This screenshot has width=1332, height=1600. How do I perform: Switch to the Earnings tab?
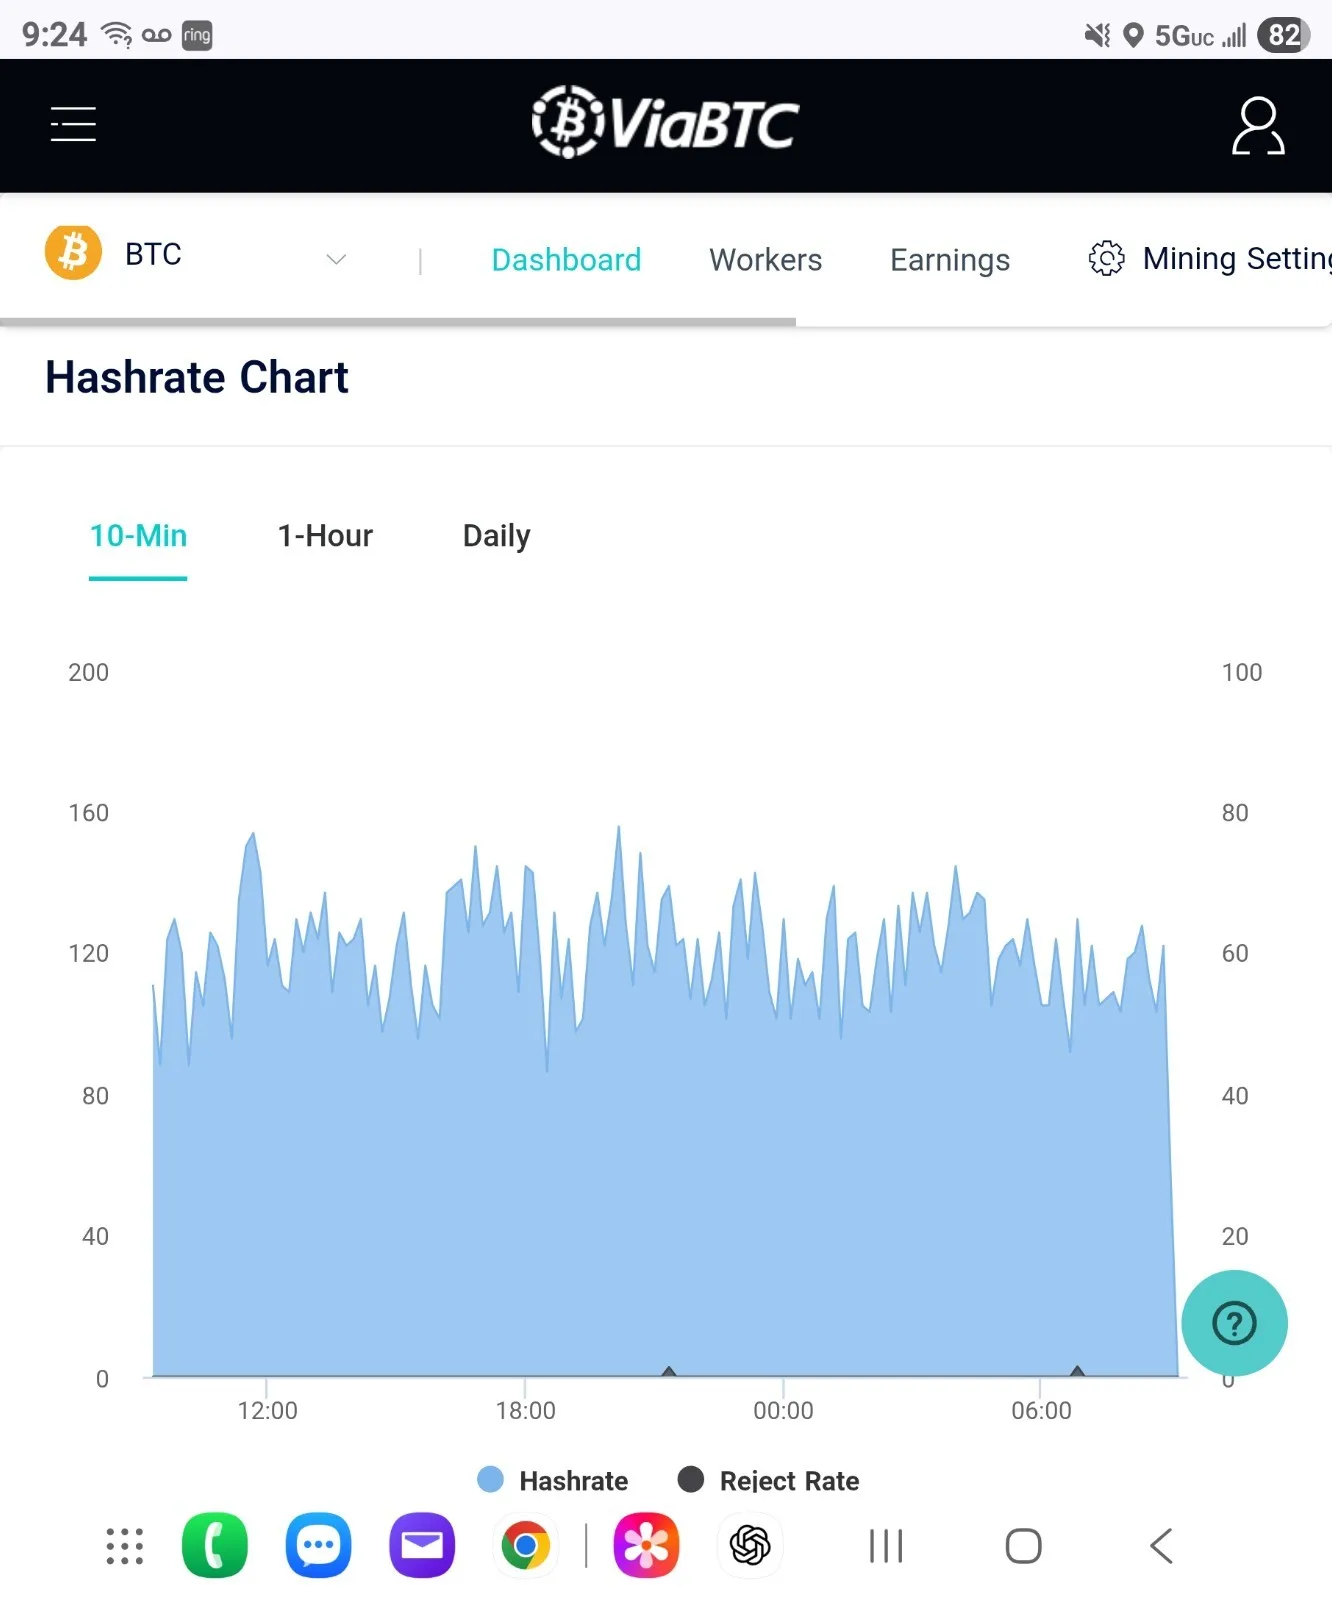[949, 260]
